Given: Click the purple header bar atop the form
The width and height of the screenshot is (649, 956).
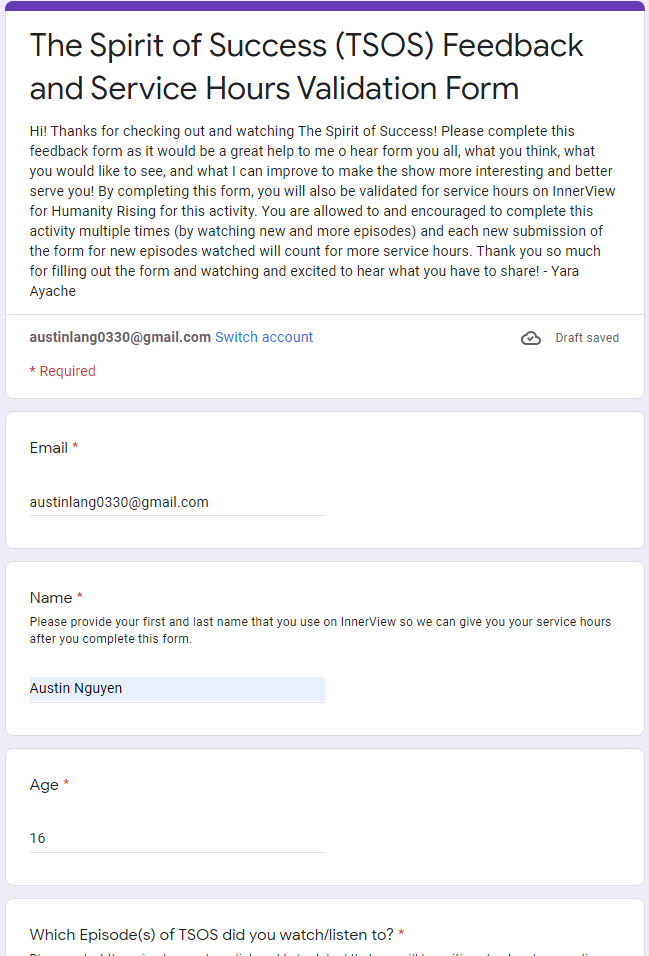Looking at the screenshot, I should (324, 6).
